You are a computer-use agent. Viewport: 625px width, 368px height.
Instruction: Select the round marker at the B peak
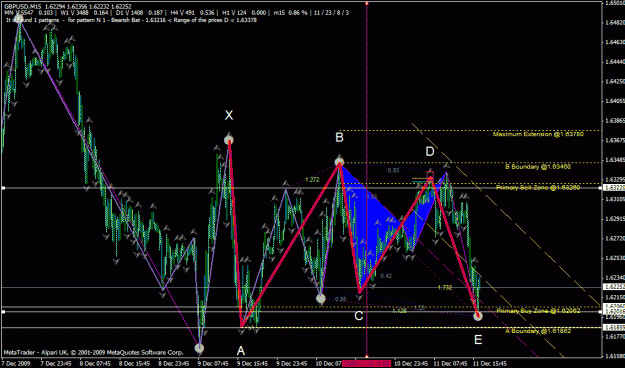[x=339, y=162]
